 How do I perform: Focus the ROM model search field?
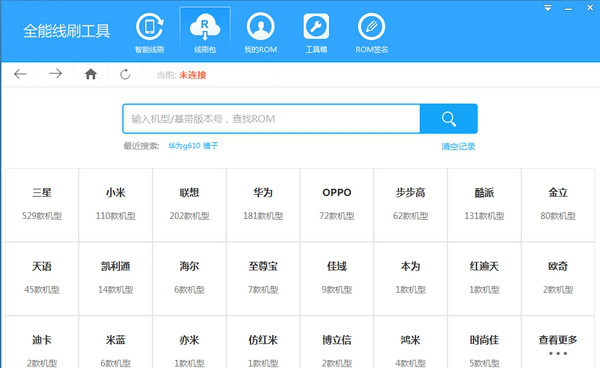point(271,119)
